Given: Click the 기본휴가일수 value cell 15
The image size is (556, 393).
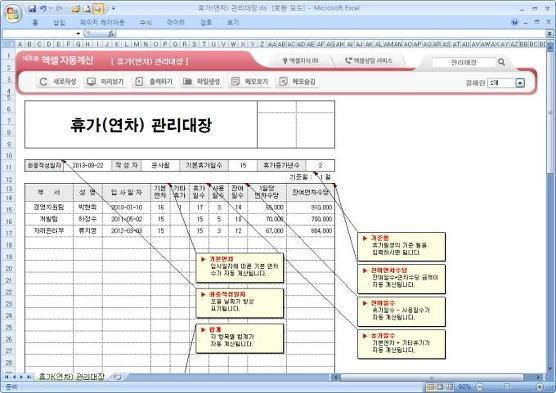Looking at the screenshot, I should point(243,165).
